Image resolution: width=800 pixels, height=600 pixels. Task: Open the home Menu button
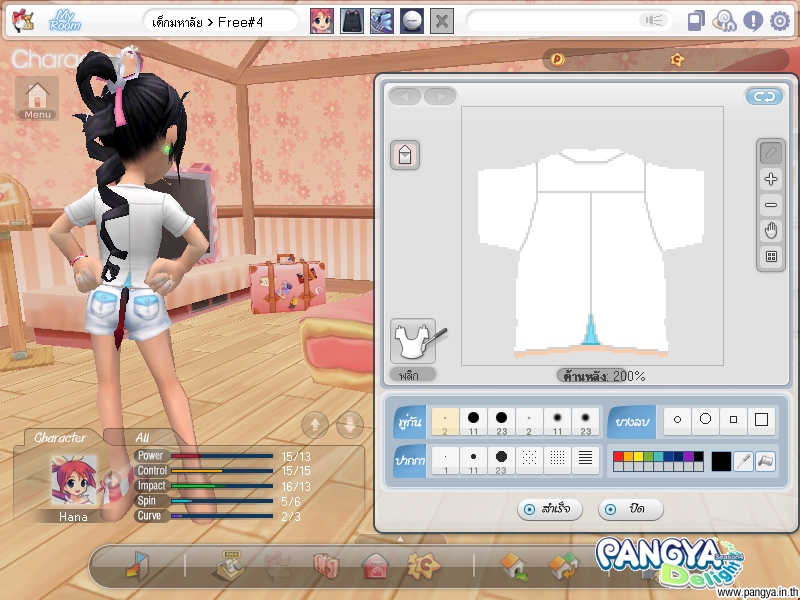[37, 98]
